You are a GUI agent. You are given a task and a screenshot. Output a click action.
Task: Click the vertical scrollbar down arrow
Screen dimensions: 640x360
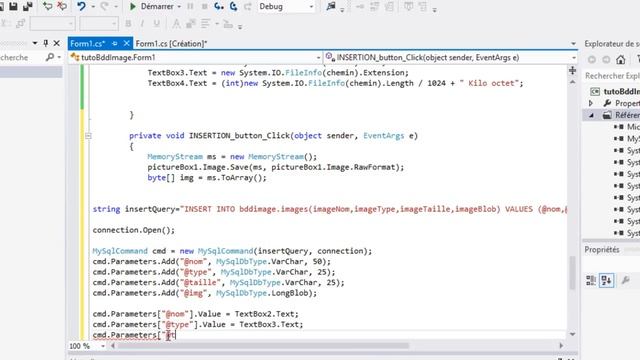(x=572, y=334)
